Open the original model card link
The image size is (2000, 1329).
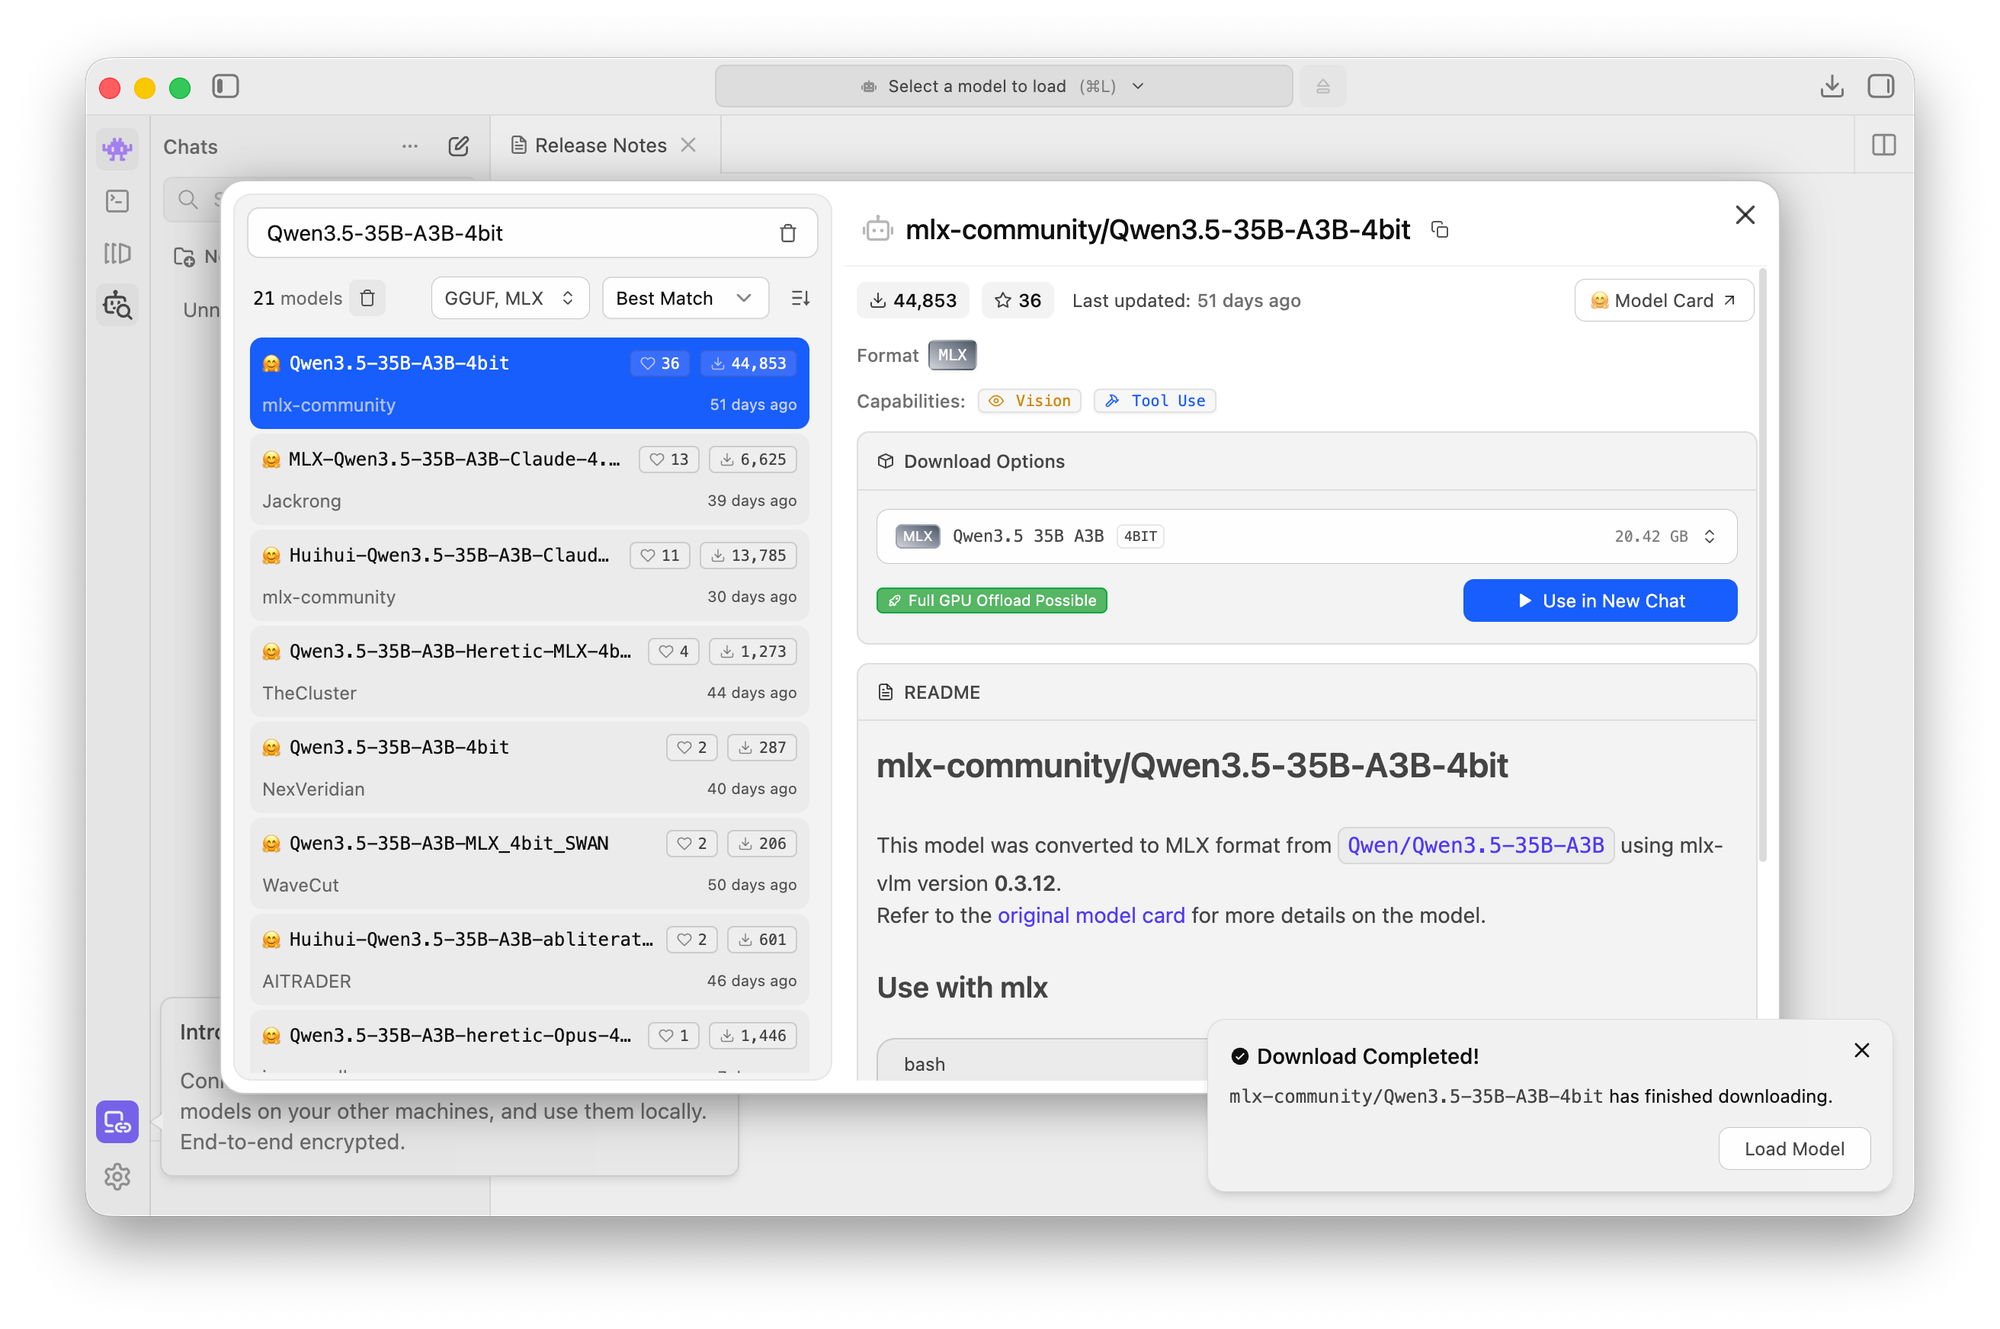pyautogui.click(x=1091, y=915)
